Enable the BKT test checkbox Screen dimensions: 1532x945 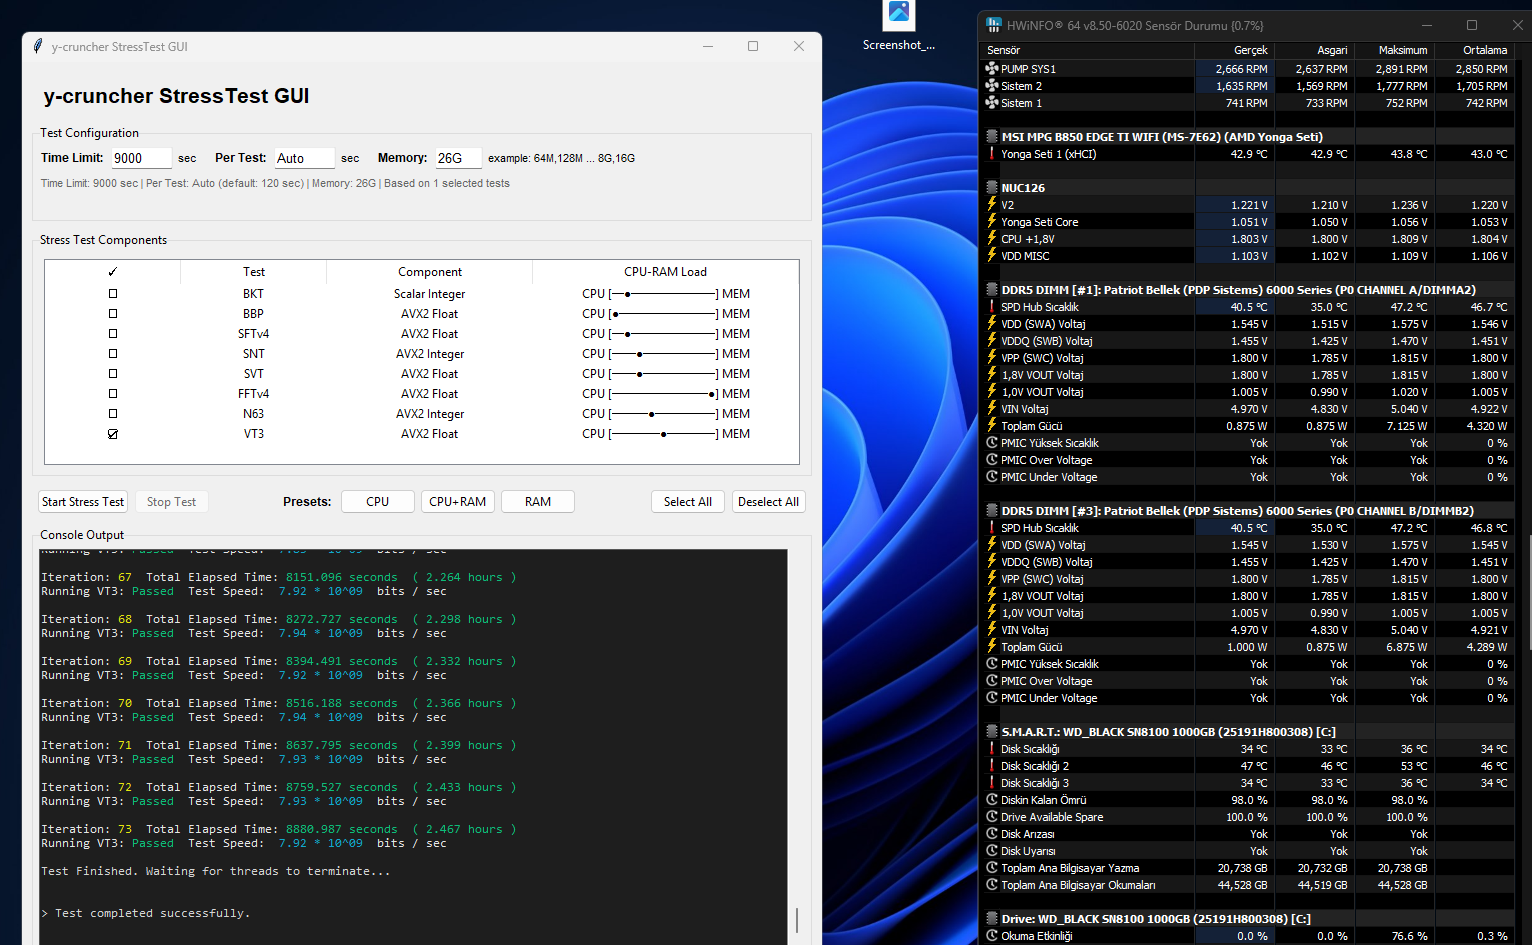point(113,294)
